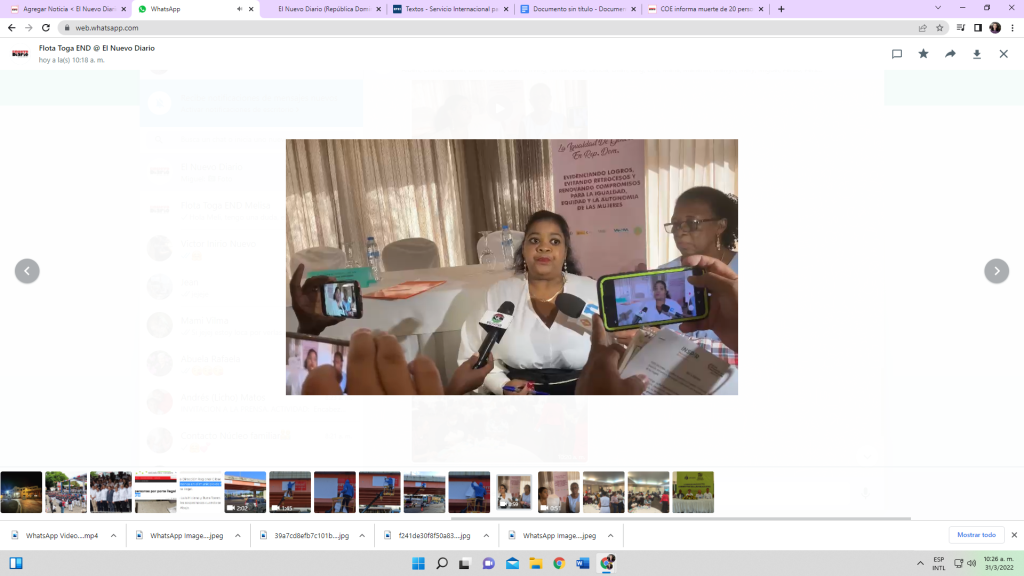
Task: Expand options for f241de30f8f50a83 jpg download
Action: (x=486, y=535)
